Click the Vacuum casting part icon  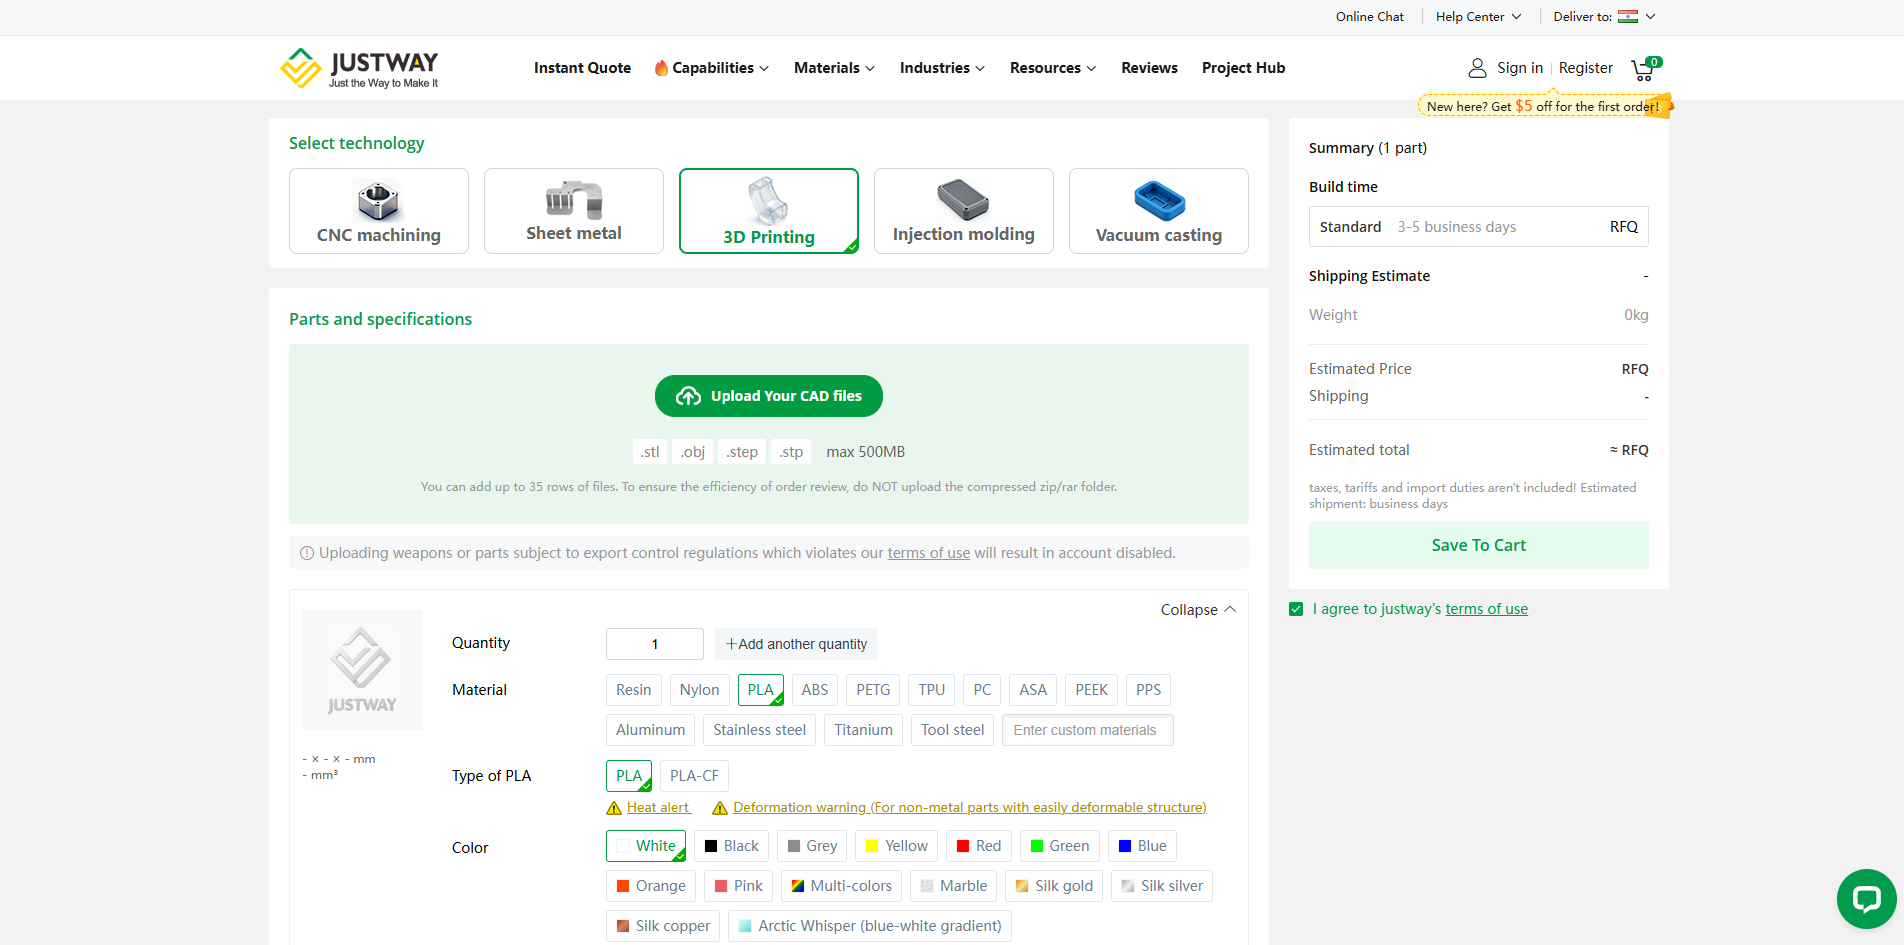click(1159, 201)
